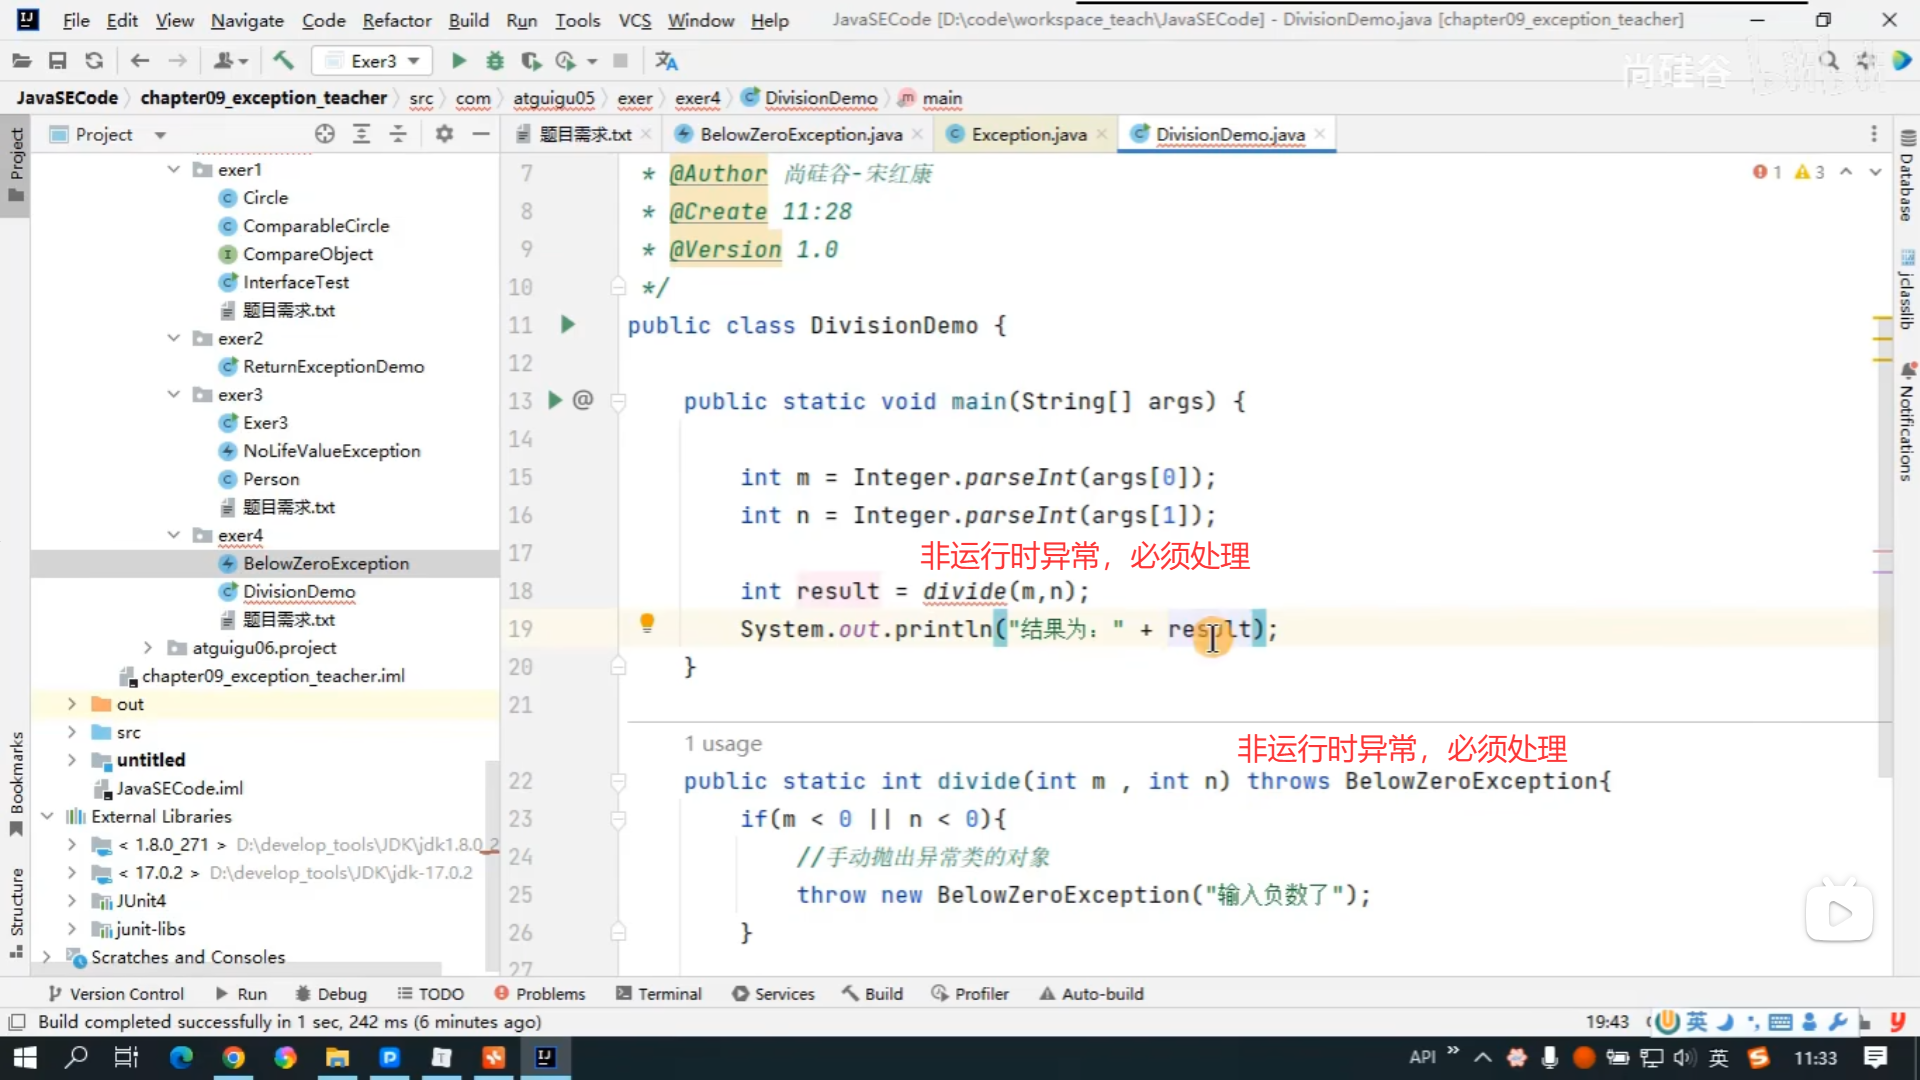Click Collapse All icon in Project panel
Screen dimensions: 1920x1080
398,134
